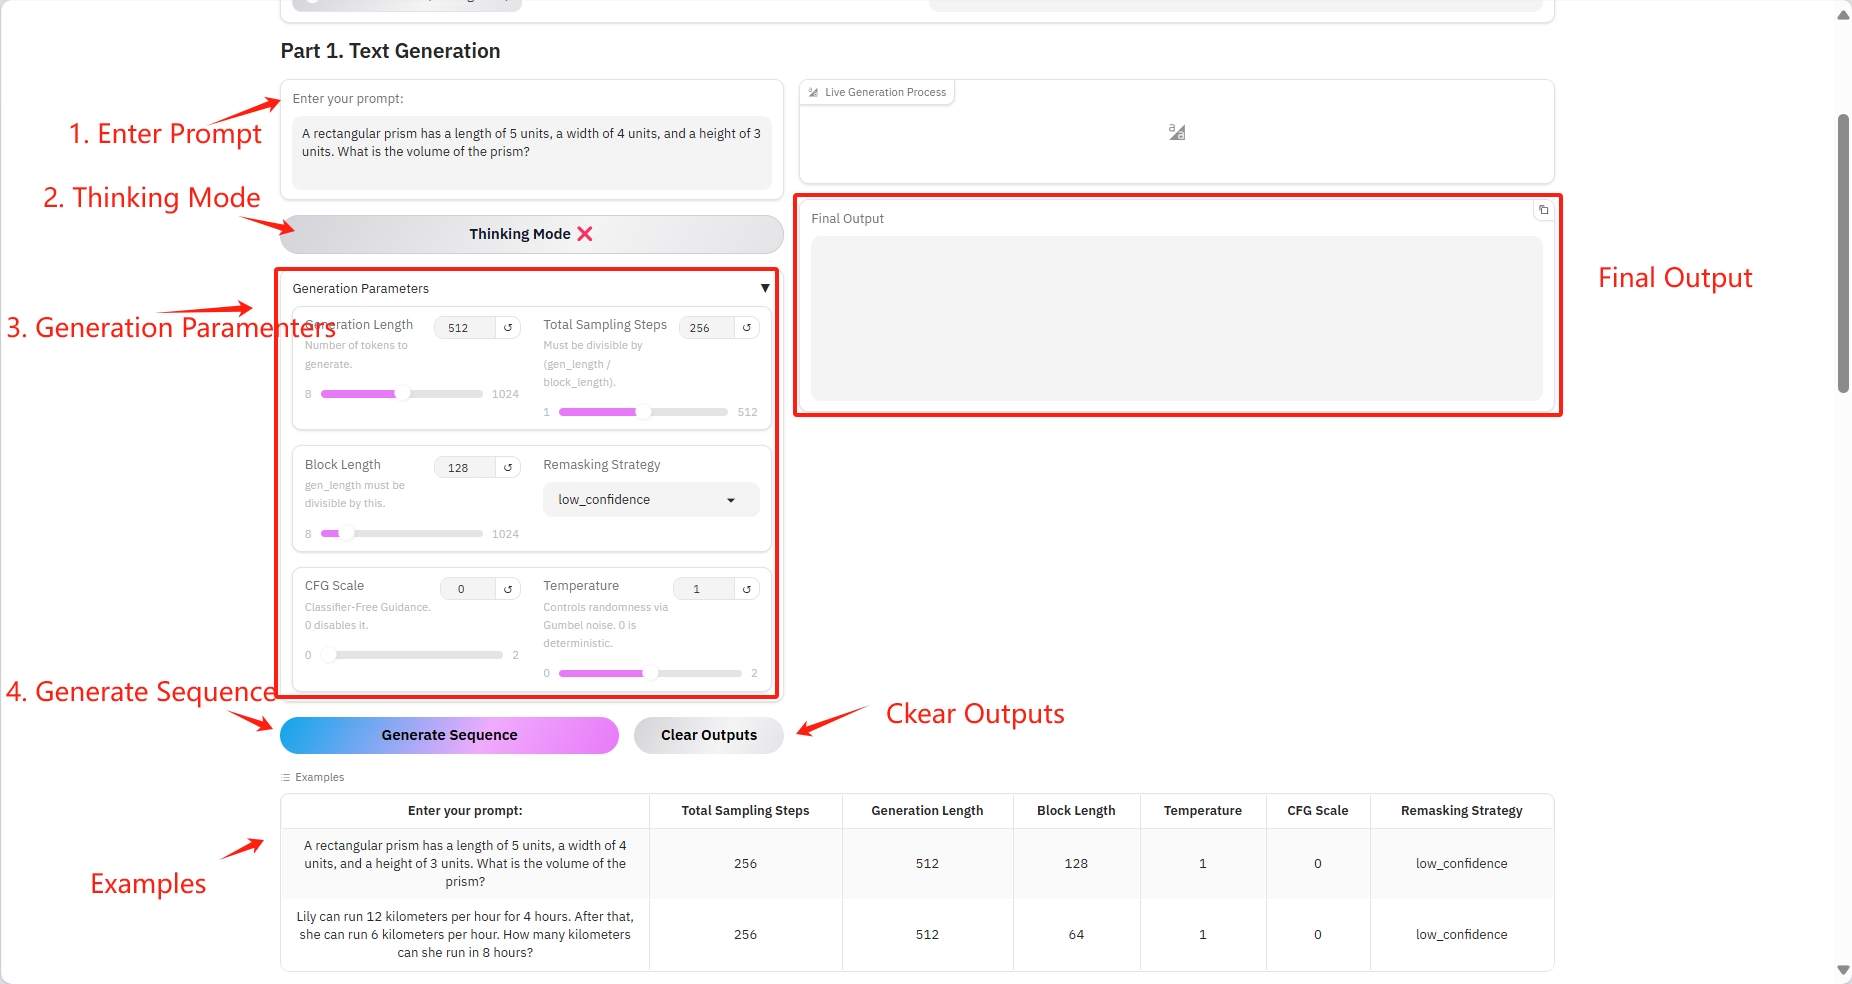Image resolution: width=1852 pixels, height=984 pixels.
Task: Reset Generation Length value icon
Action: 508,328
